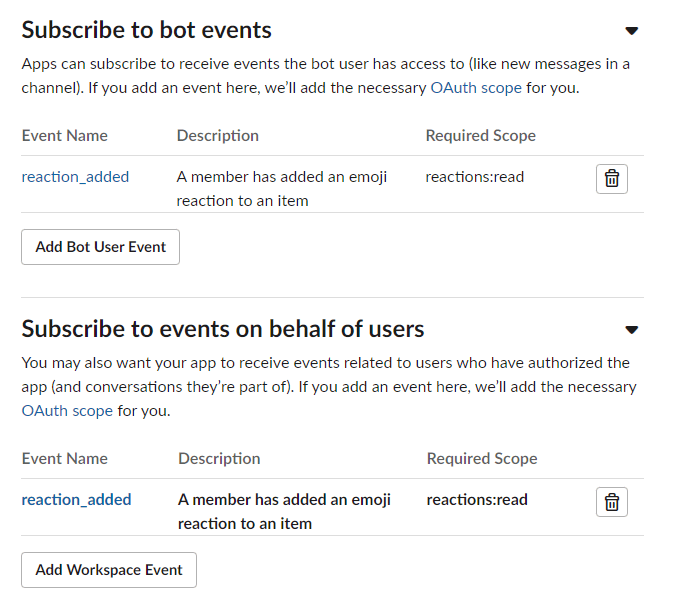Click the bot events row description text

[282, 189]
